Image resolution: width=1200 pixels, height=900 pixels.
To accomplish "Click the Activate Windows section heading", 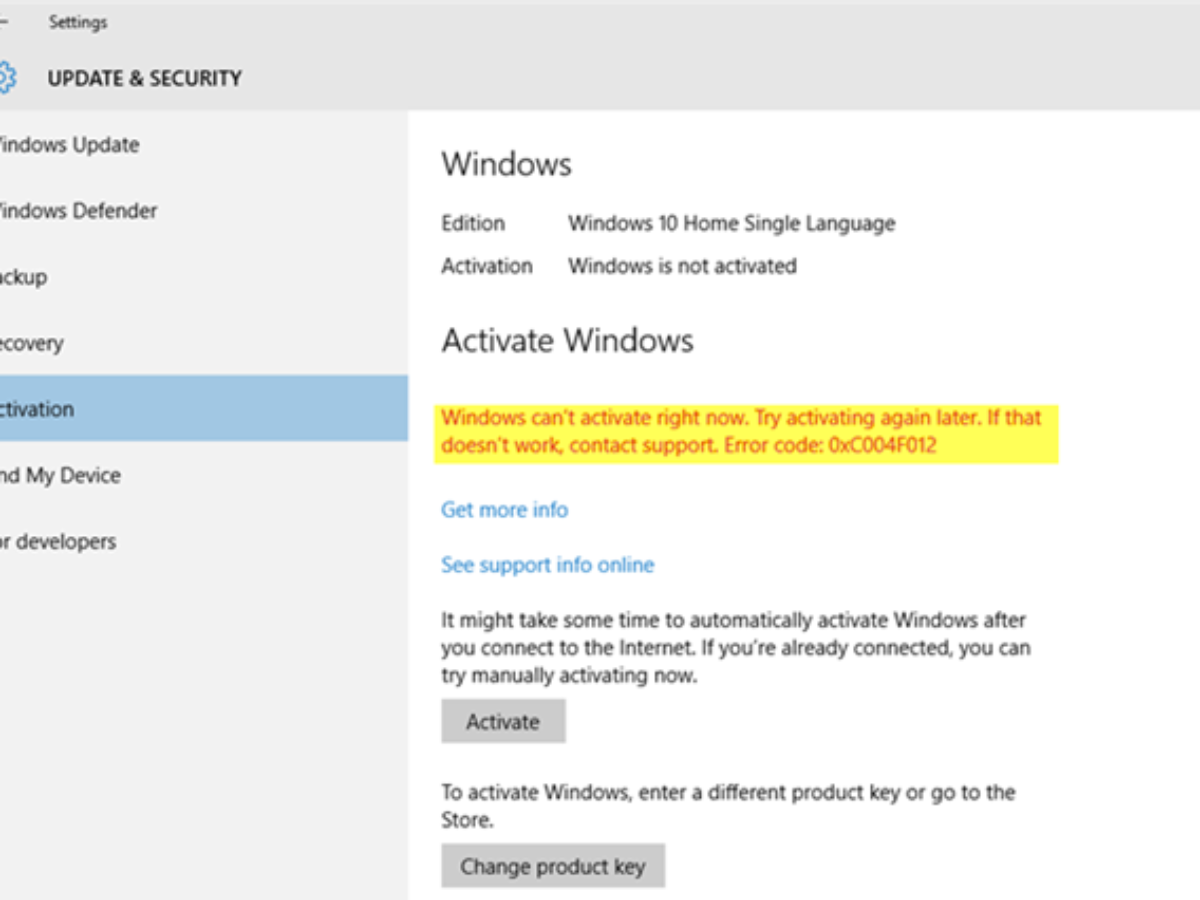I will click(x=566, y=340).
